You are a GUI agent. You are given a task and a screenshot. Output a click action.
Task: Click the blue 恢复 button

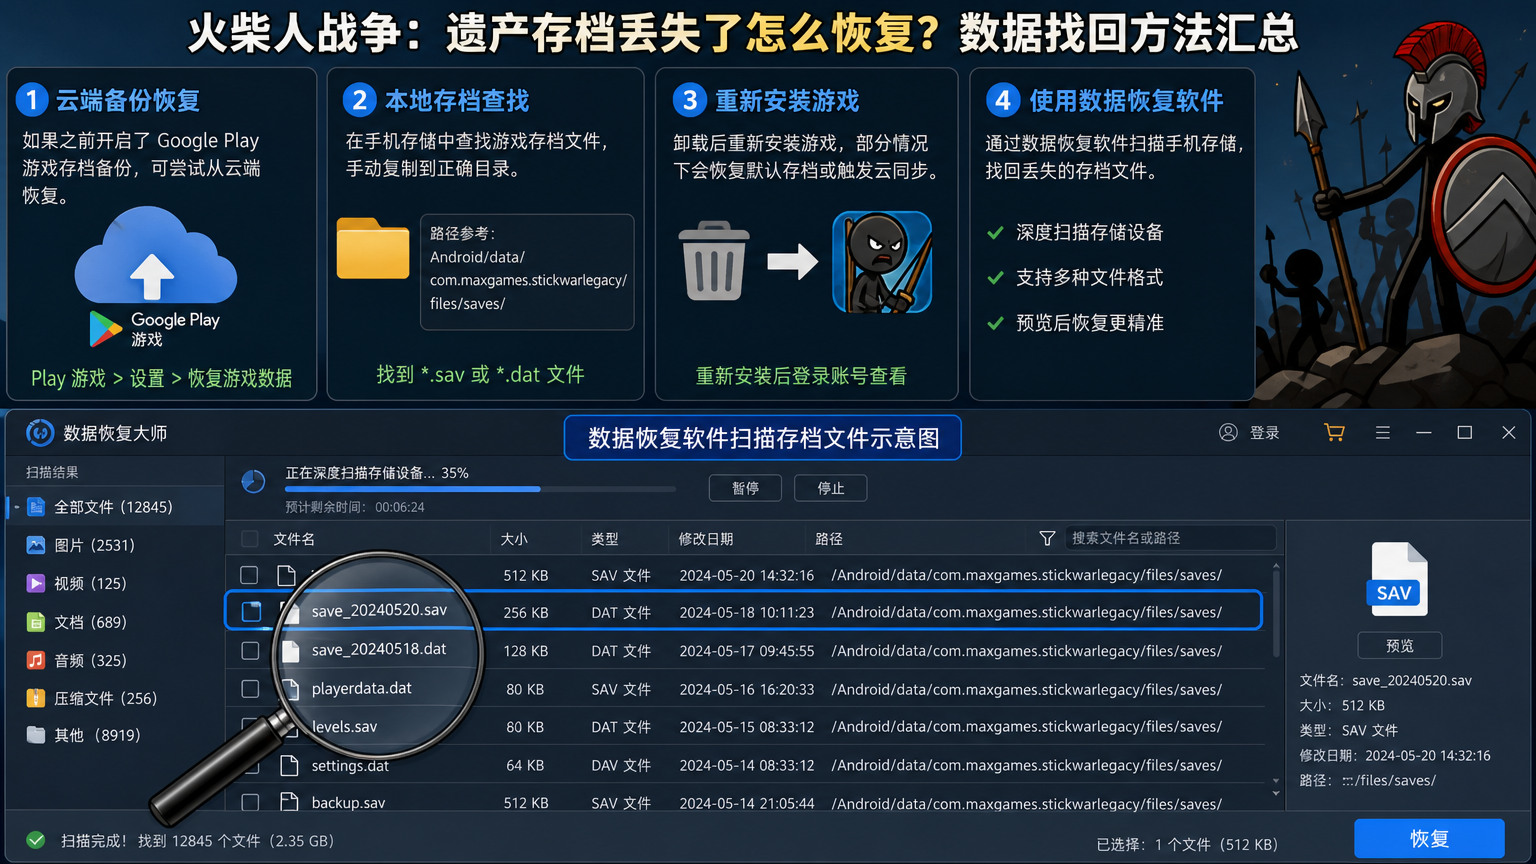(1429, 839)
